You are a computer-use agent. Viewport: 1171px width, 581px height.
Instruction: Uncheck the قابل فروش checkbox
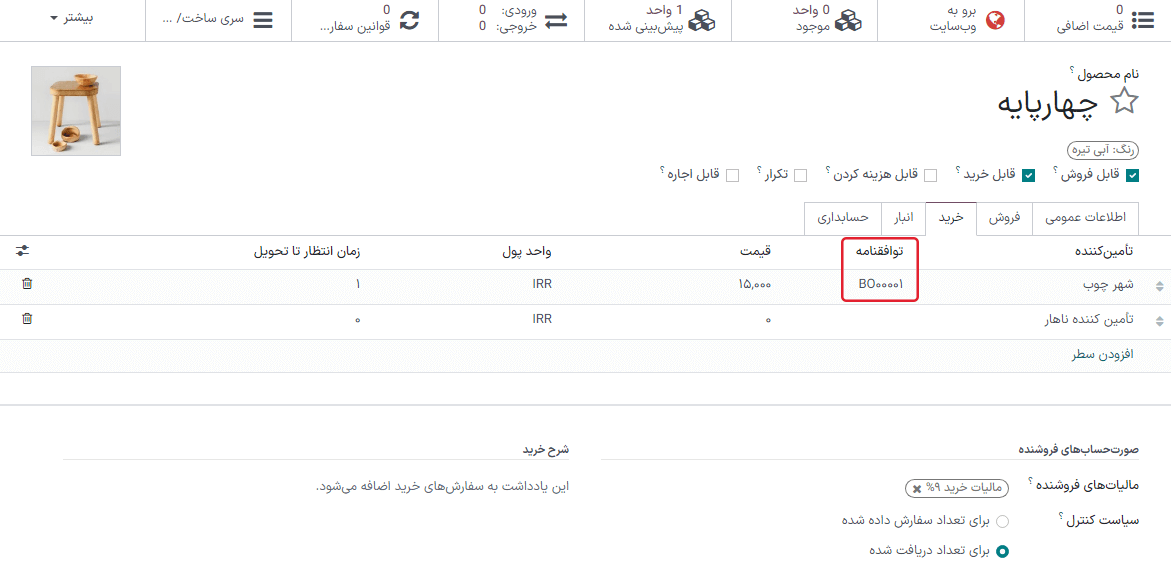pos(1132,175)
